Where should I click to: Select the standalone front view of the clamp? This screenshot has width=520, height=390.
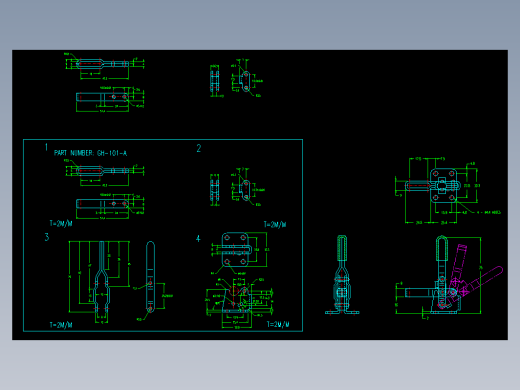point(342,275)
